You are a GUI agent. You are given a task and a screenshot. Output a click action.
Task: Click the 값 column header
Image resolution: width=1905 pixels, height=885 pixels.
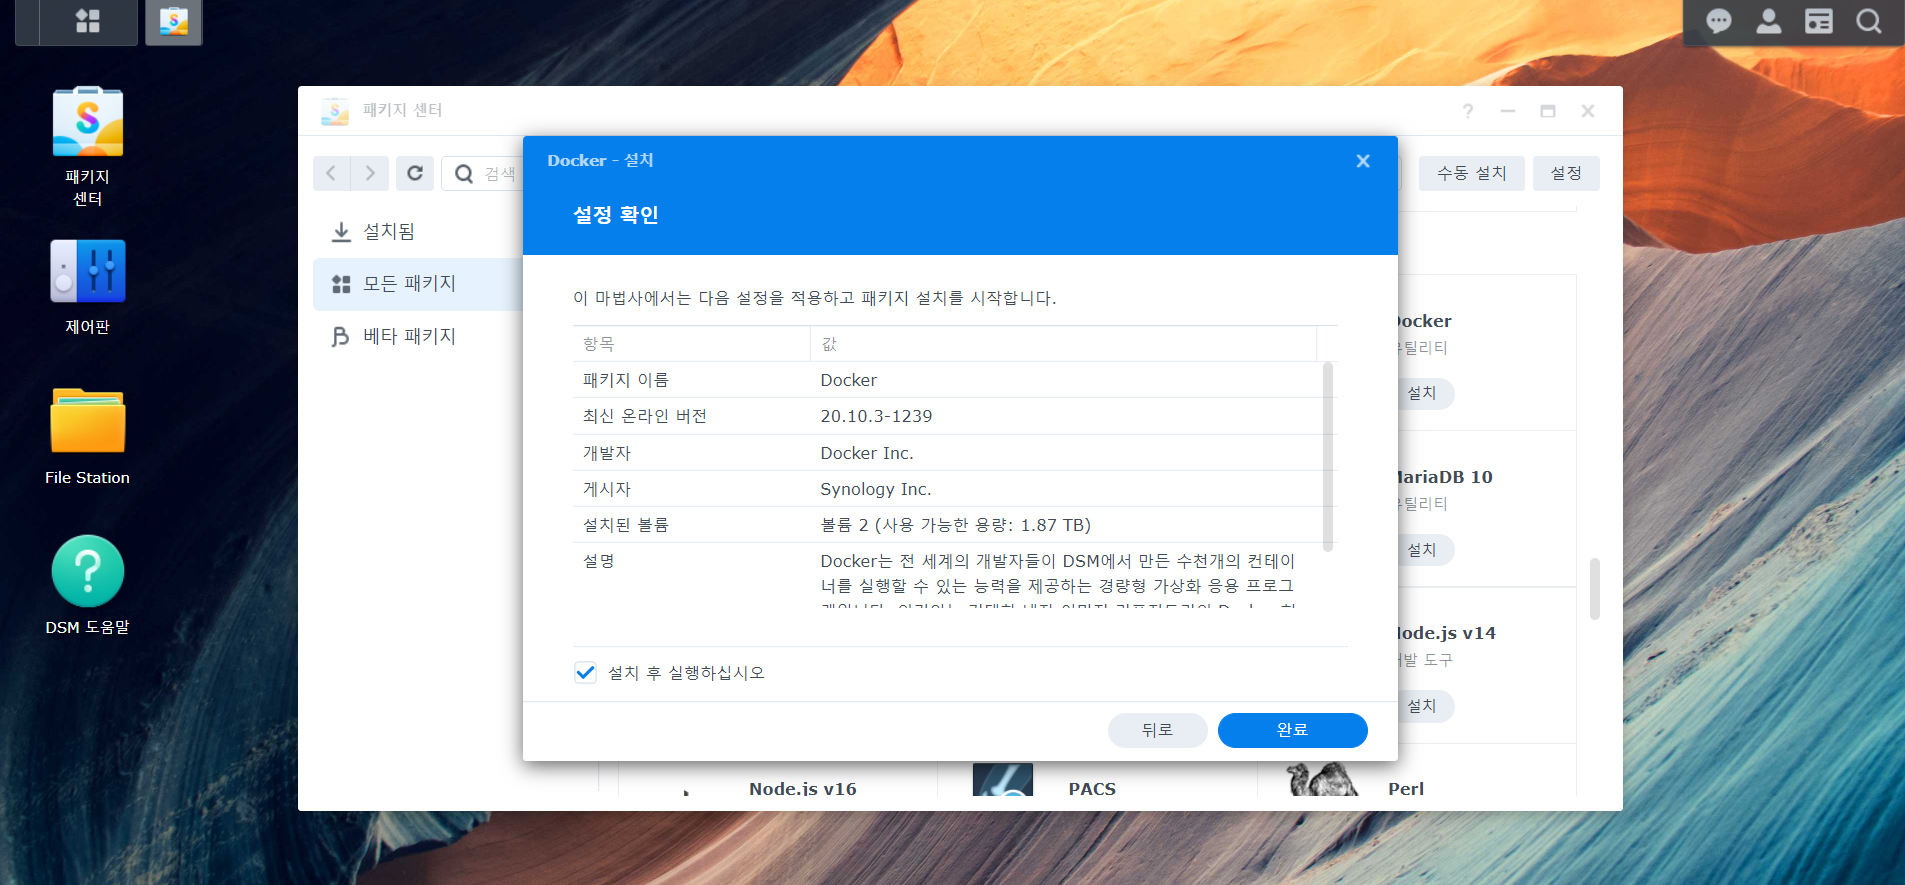pyautogui.click(x=1063, y=344)
